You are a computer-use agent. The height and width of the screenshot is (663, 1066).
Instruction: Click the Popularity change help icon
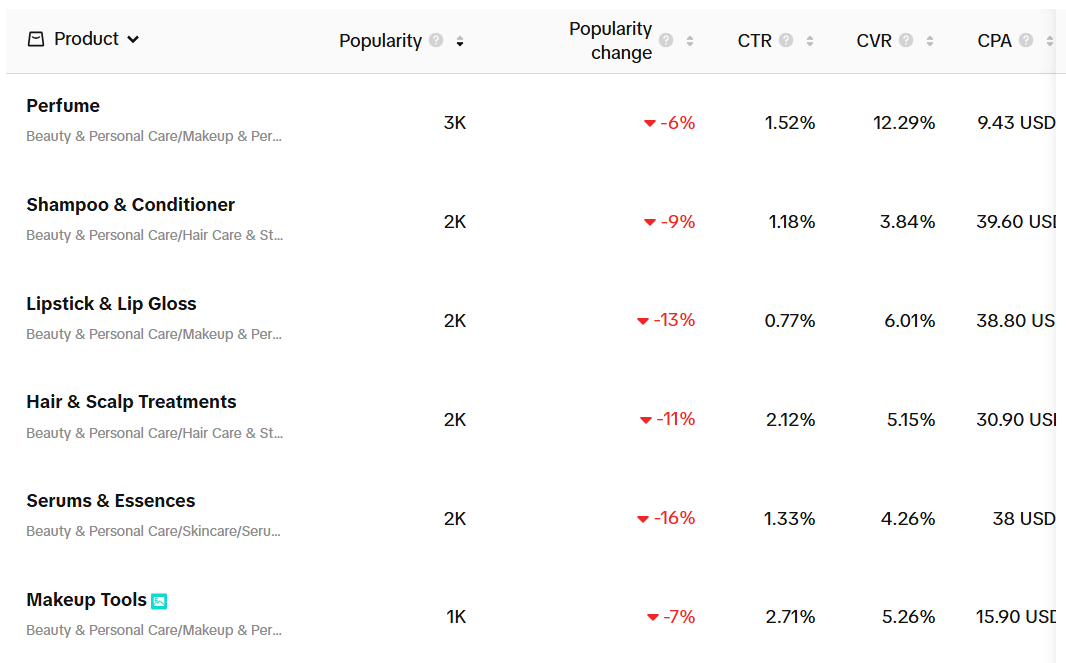[x=666, y=41]
